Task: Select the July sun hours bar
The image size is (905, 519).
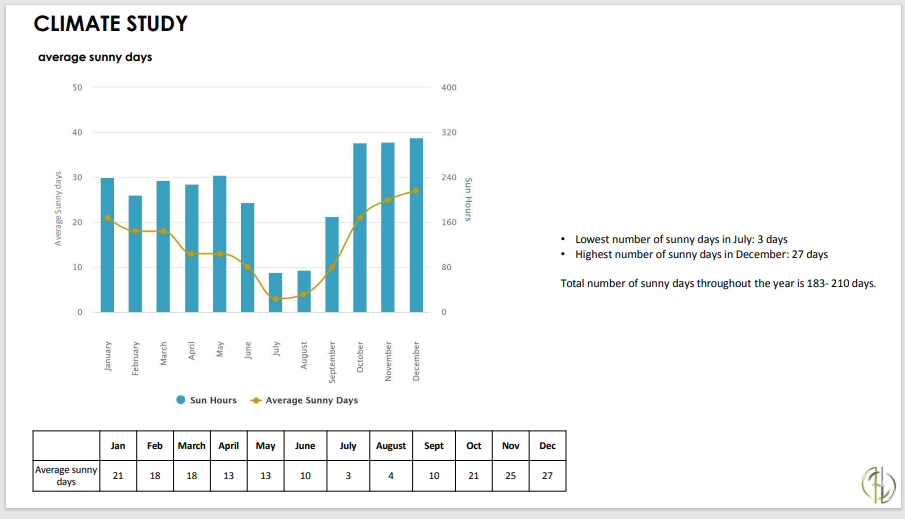Action: click(276, 292)
